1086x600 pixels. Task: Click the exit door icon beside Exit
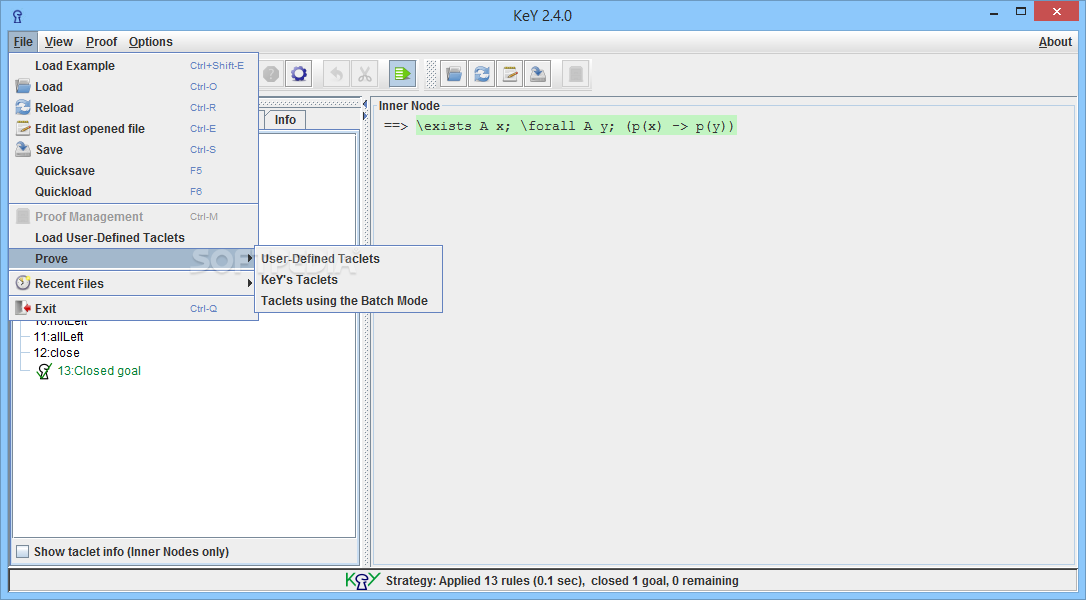tap(23, 308)
